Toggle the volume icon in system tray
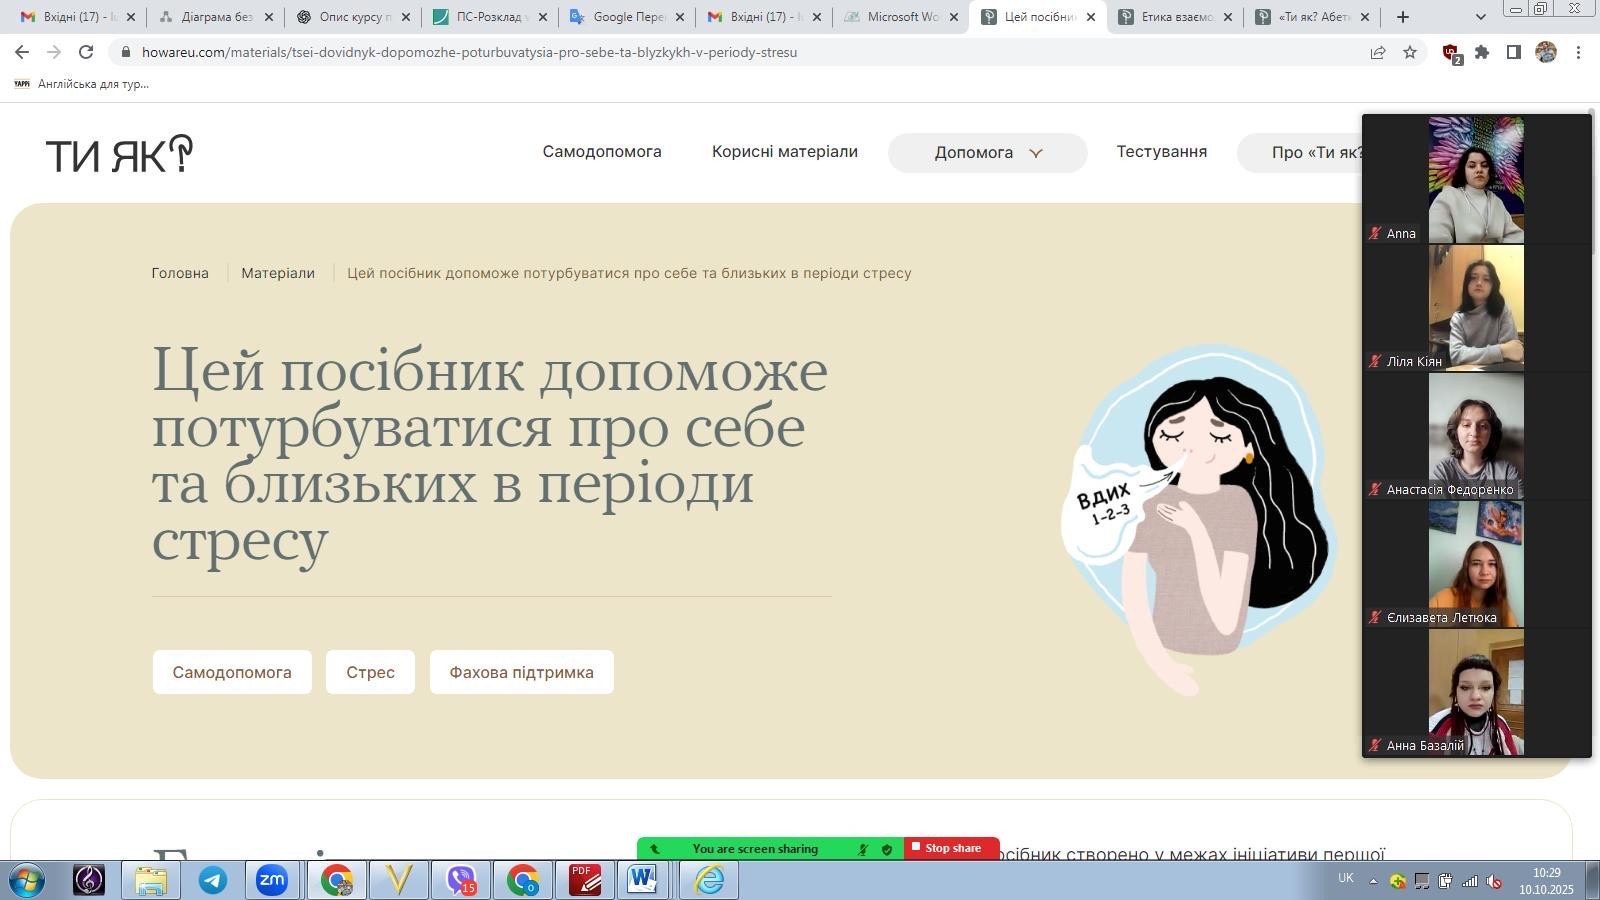This screenshot has height=900, width=1600. [1494, 881]
